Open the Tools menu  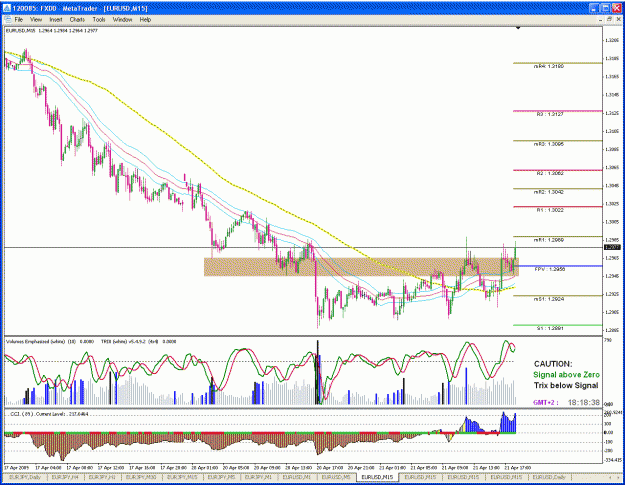tap(99, 20)
